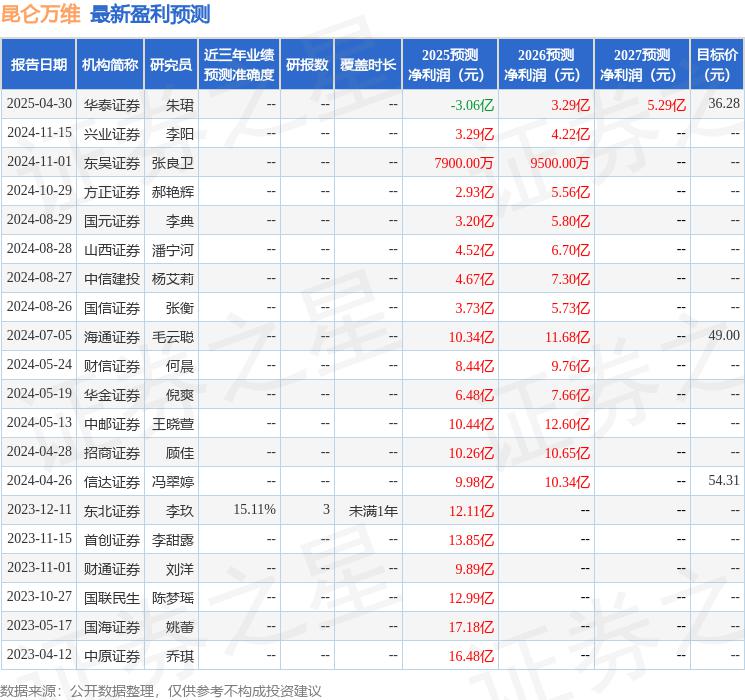The height and width of the screenshot is (700, 745).
Task: Click the 报告日期 column header
Action: (x=38, y=65)
